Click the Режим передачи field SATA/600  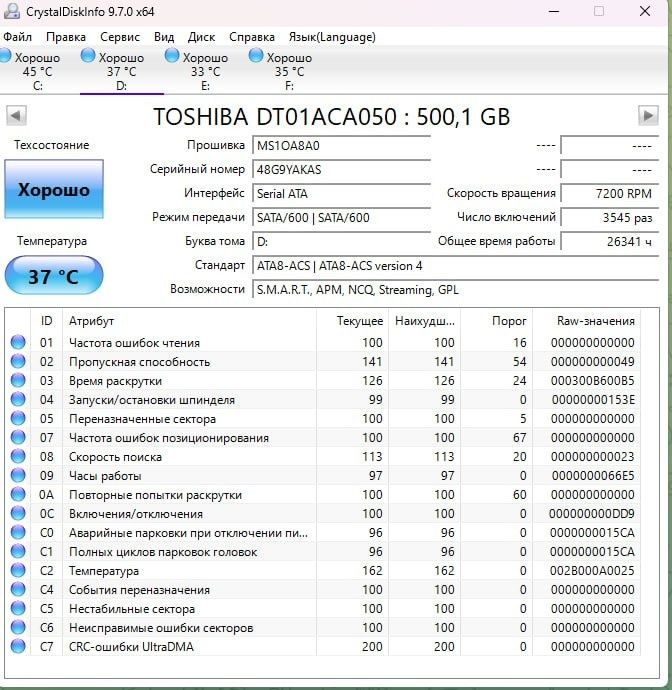coord(342,217)
